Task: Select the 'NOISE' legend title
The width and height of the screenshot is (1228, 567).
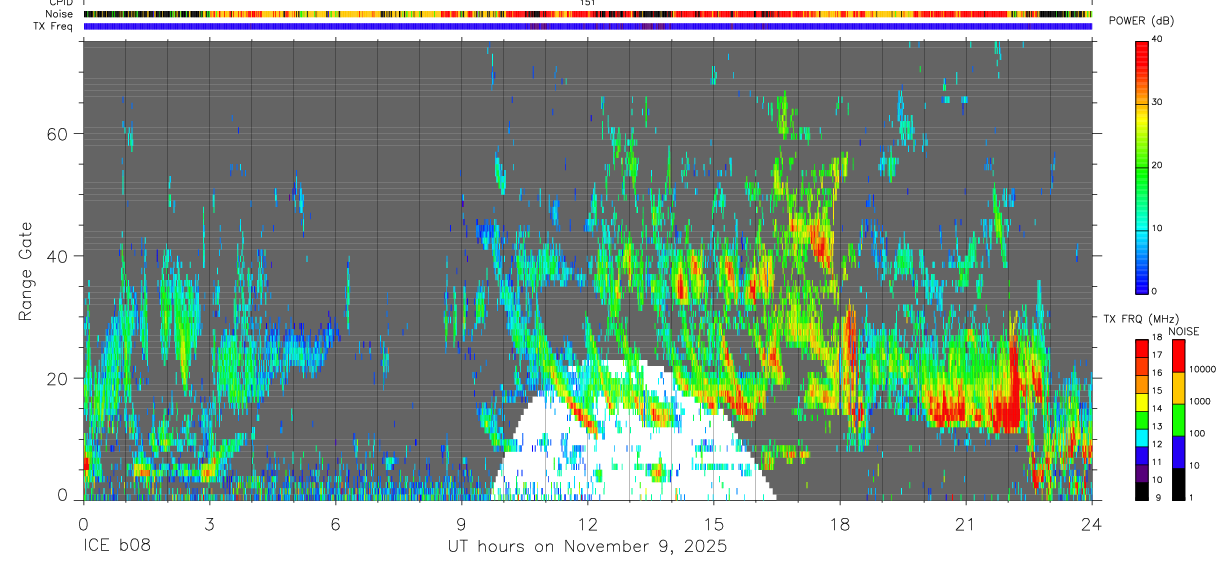Action: (x=1183, y=330)
